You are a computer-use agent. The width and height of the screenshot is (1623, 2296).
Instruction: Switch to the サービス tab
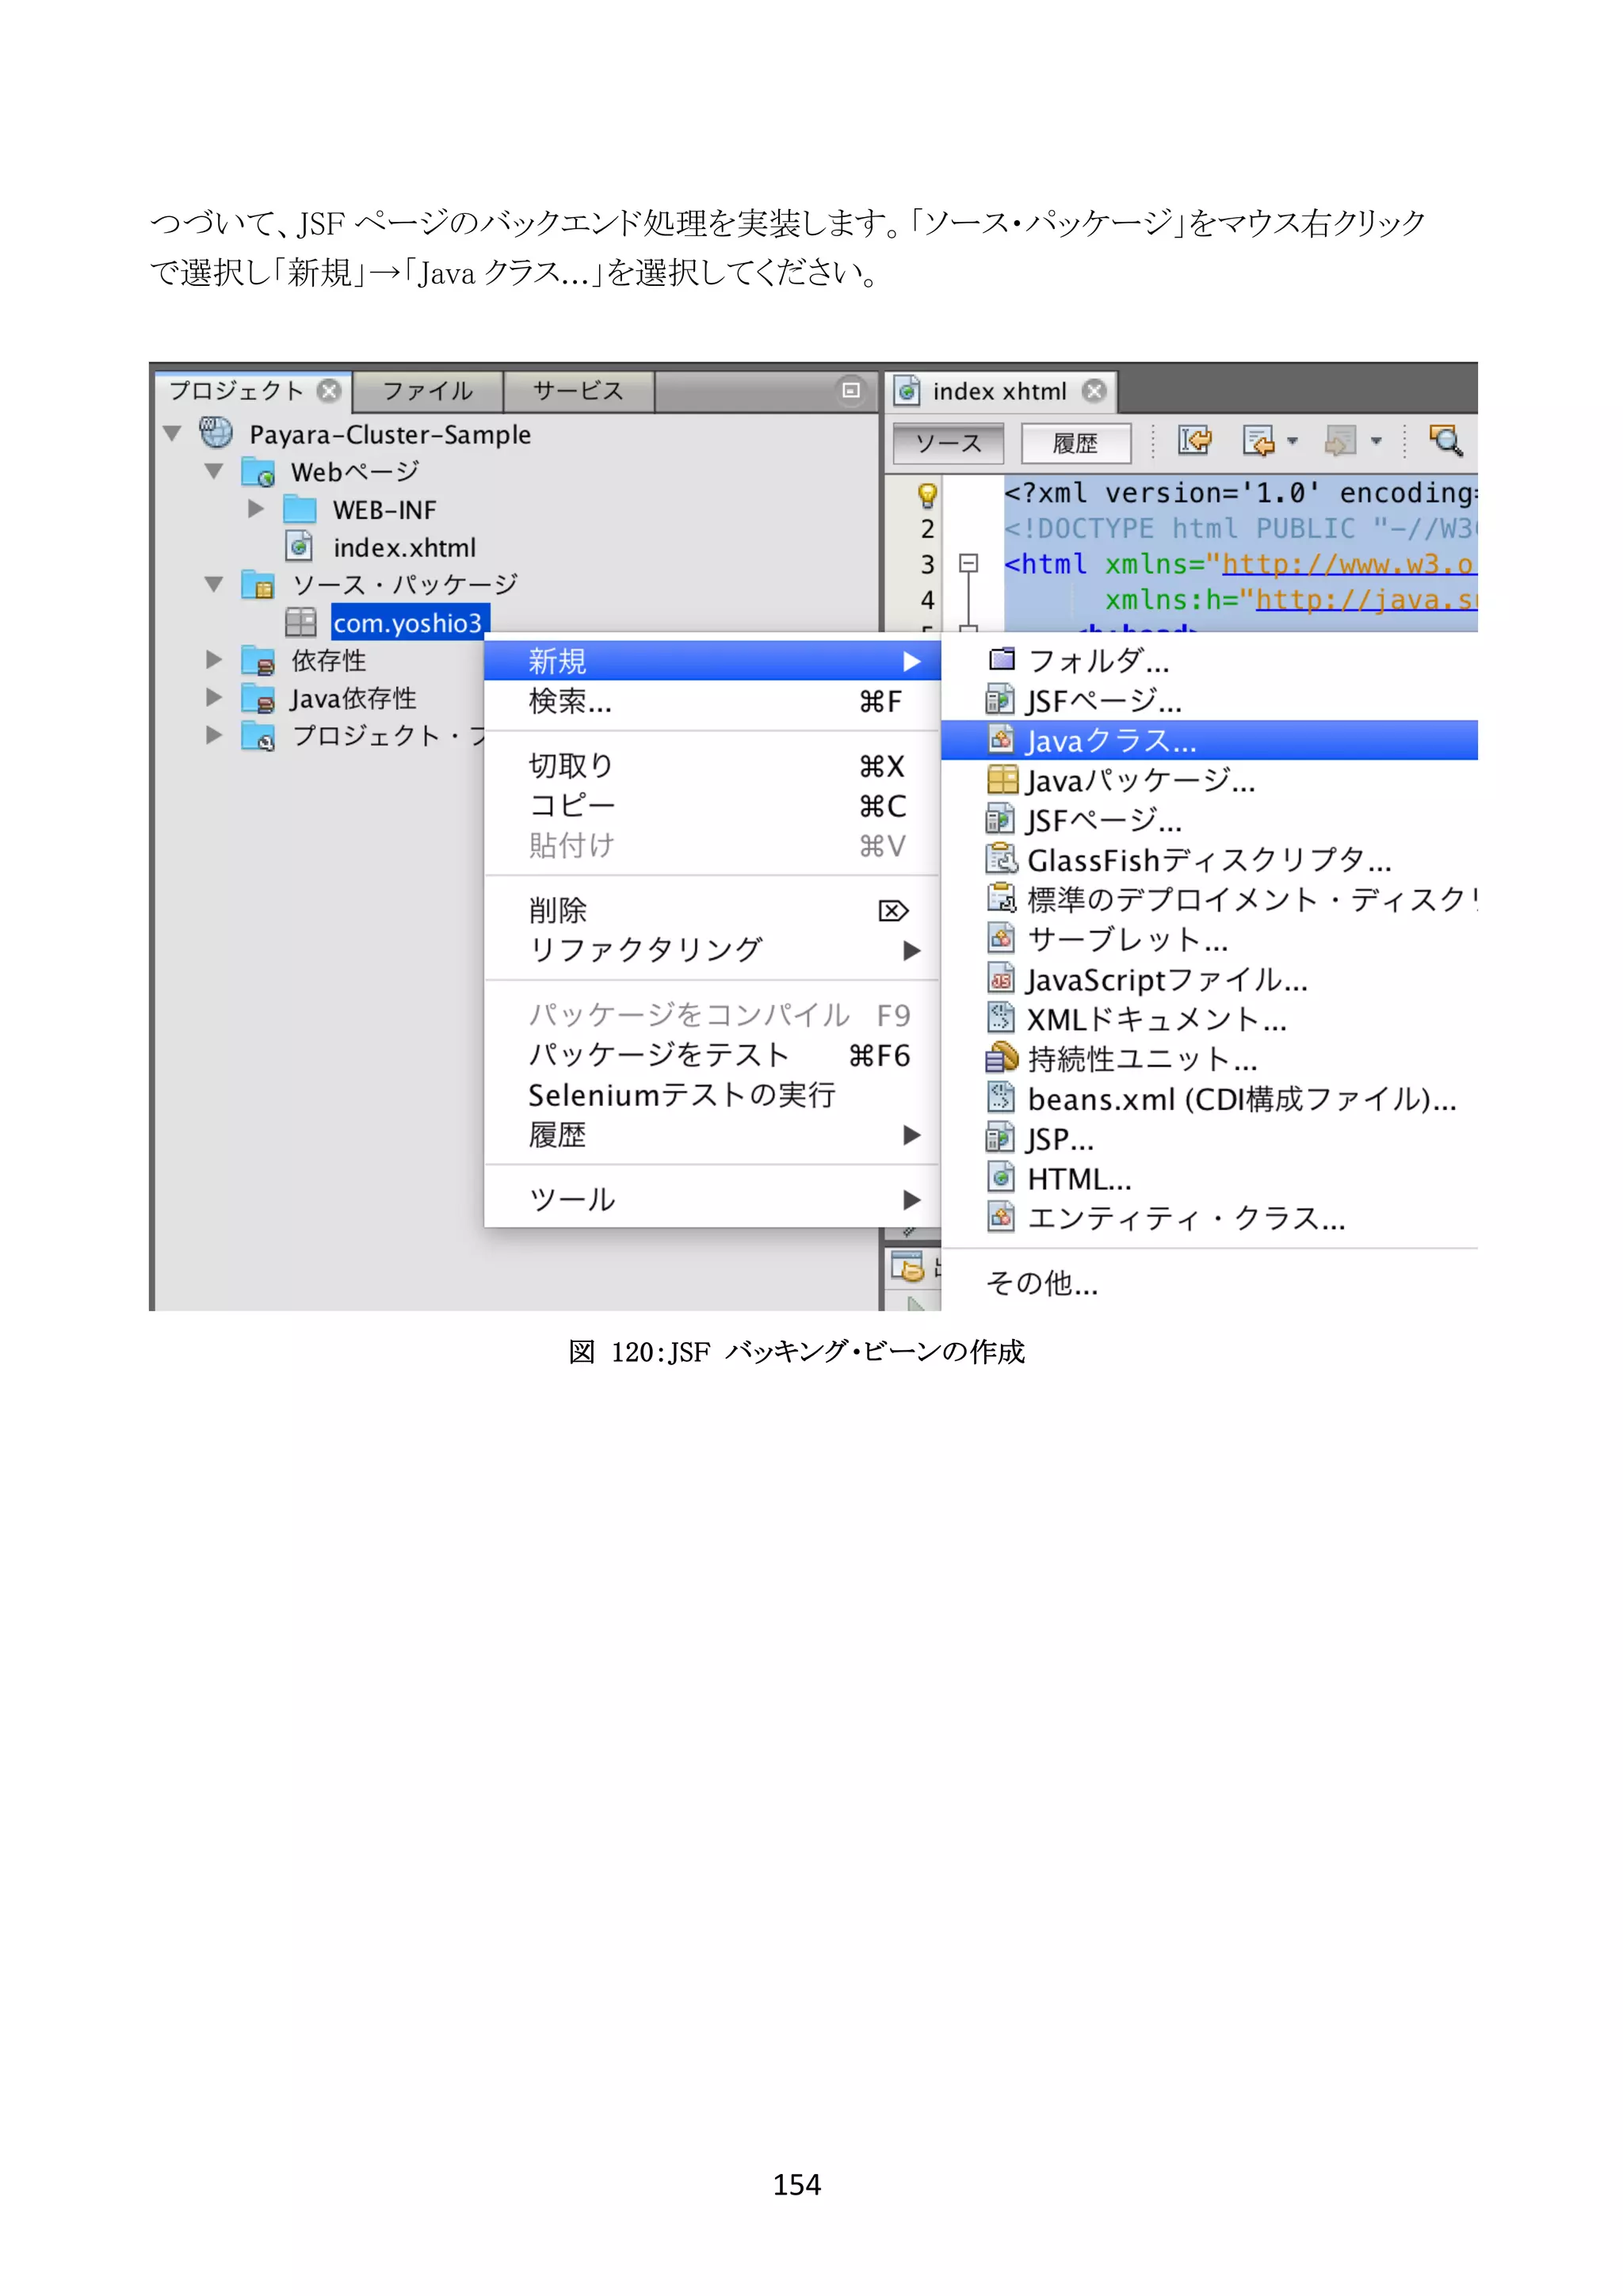click(x=579, y=391)
